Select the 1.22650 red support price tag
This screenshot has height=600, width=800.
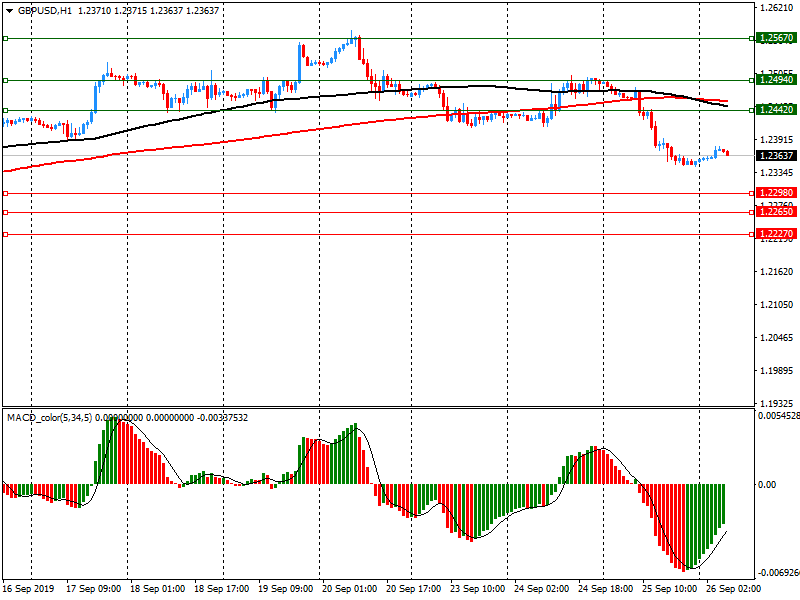777,212
